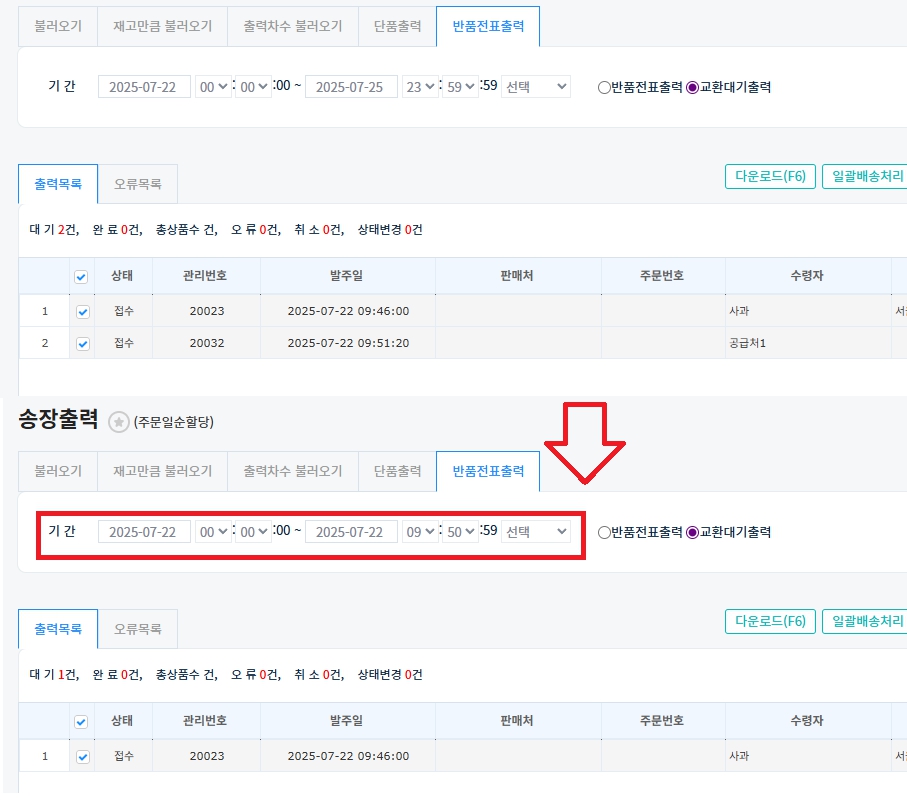
Task: Uncheck the checkbox for row 20032
Action: (82, 343)
